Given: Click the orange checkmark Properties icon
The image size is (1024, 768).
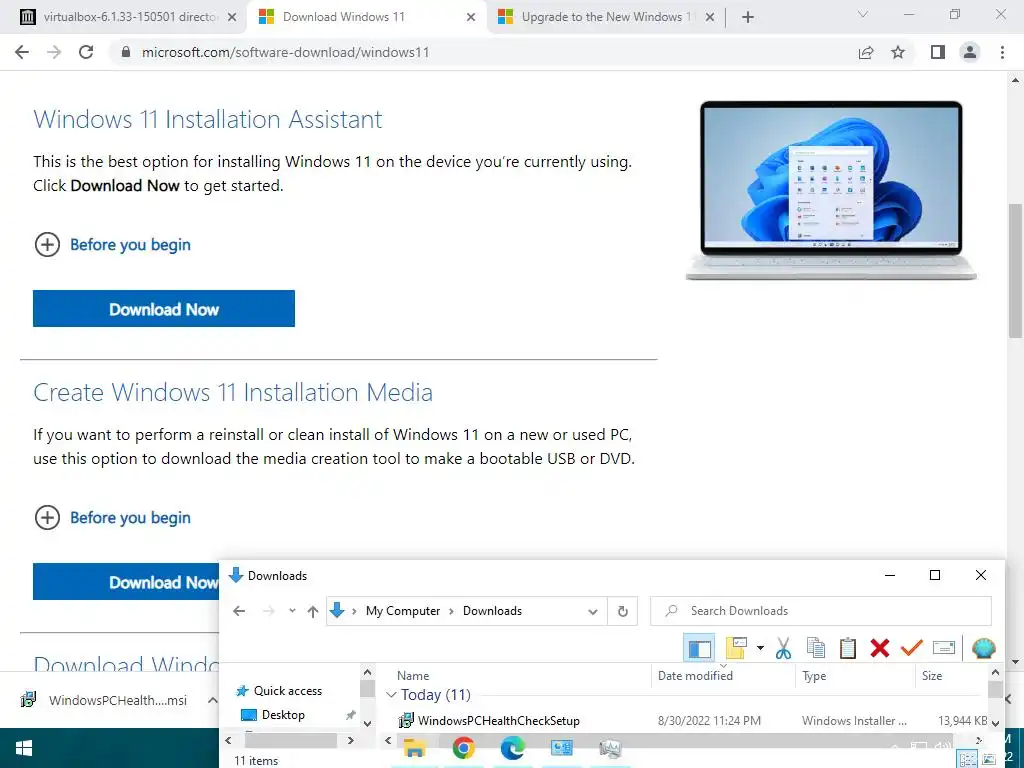Looking at the screenshot, I should pyautogui.click(x=912, y=648).
